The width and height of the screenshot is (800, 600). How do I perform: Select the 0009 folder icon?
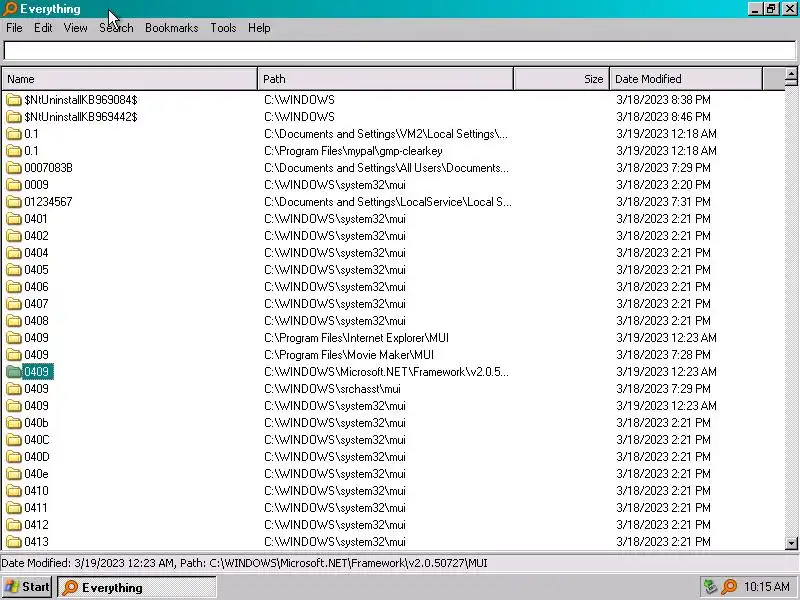point(14,185)
